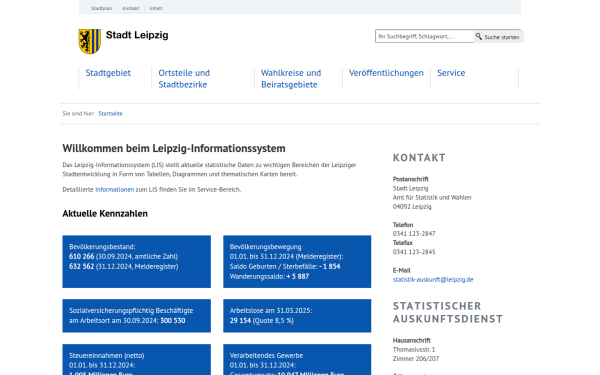The image size is (600, 375).
Task: Open the Ortsteile und Stadtbezirke menu
Action: coord(184,78)
